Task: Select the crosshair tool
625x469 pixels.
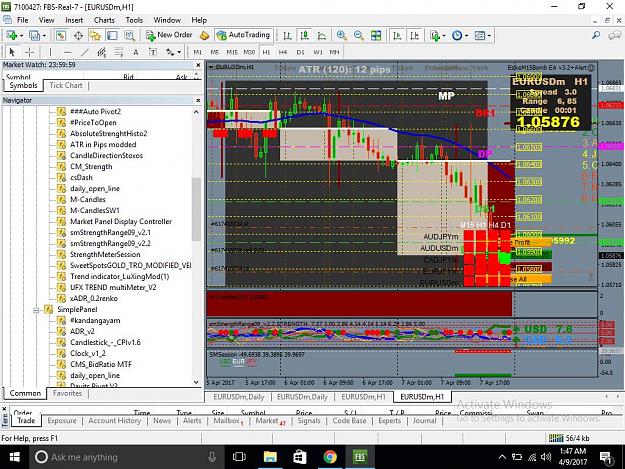Action: point(29,52)
